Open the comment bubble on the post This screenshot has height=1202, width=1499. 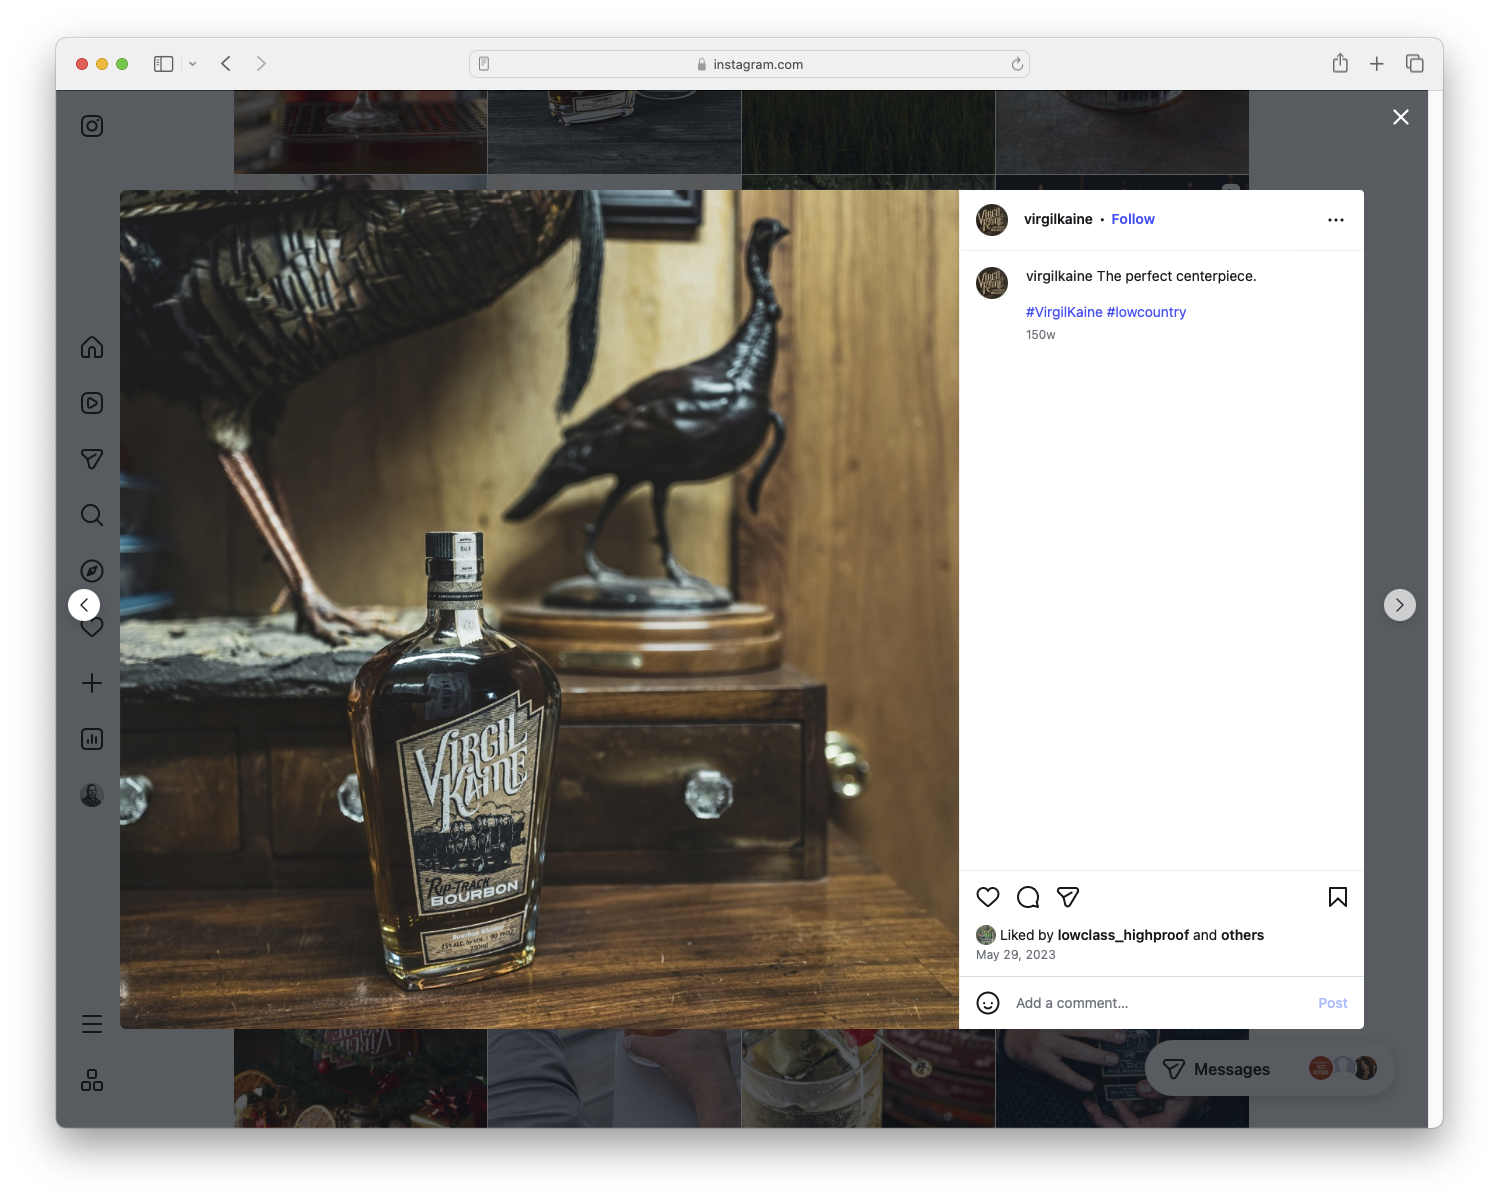pos(1027,897)
